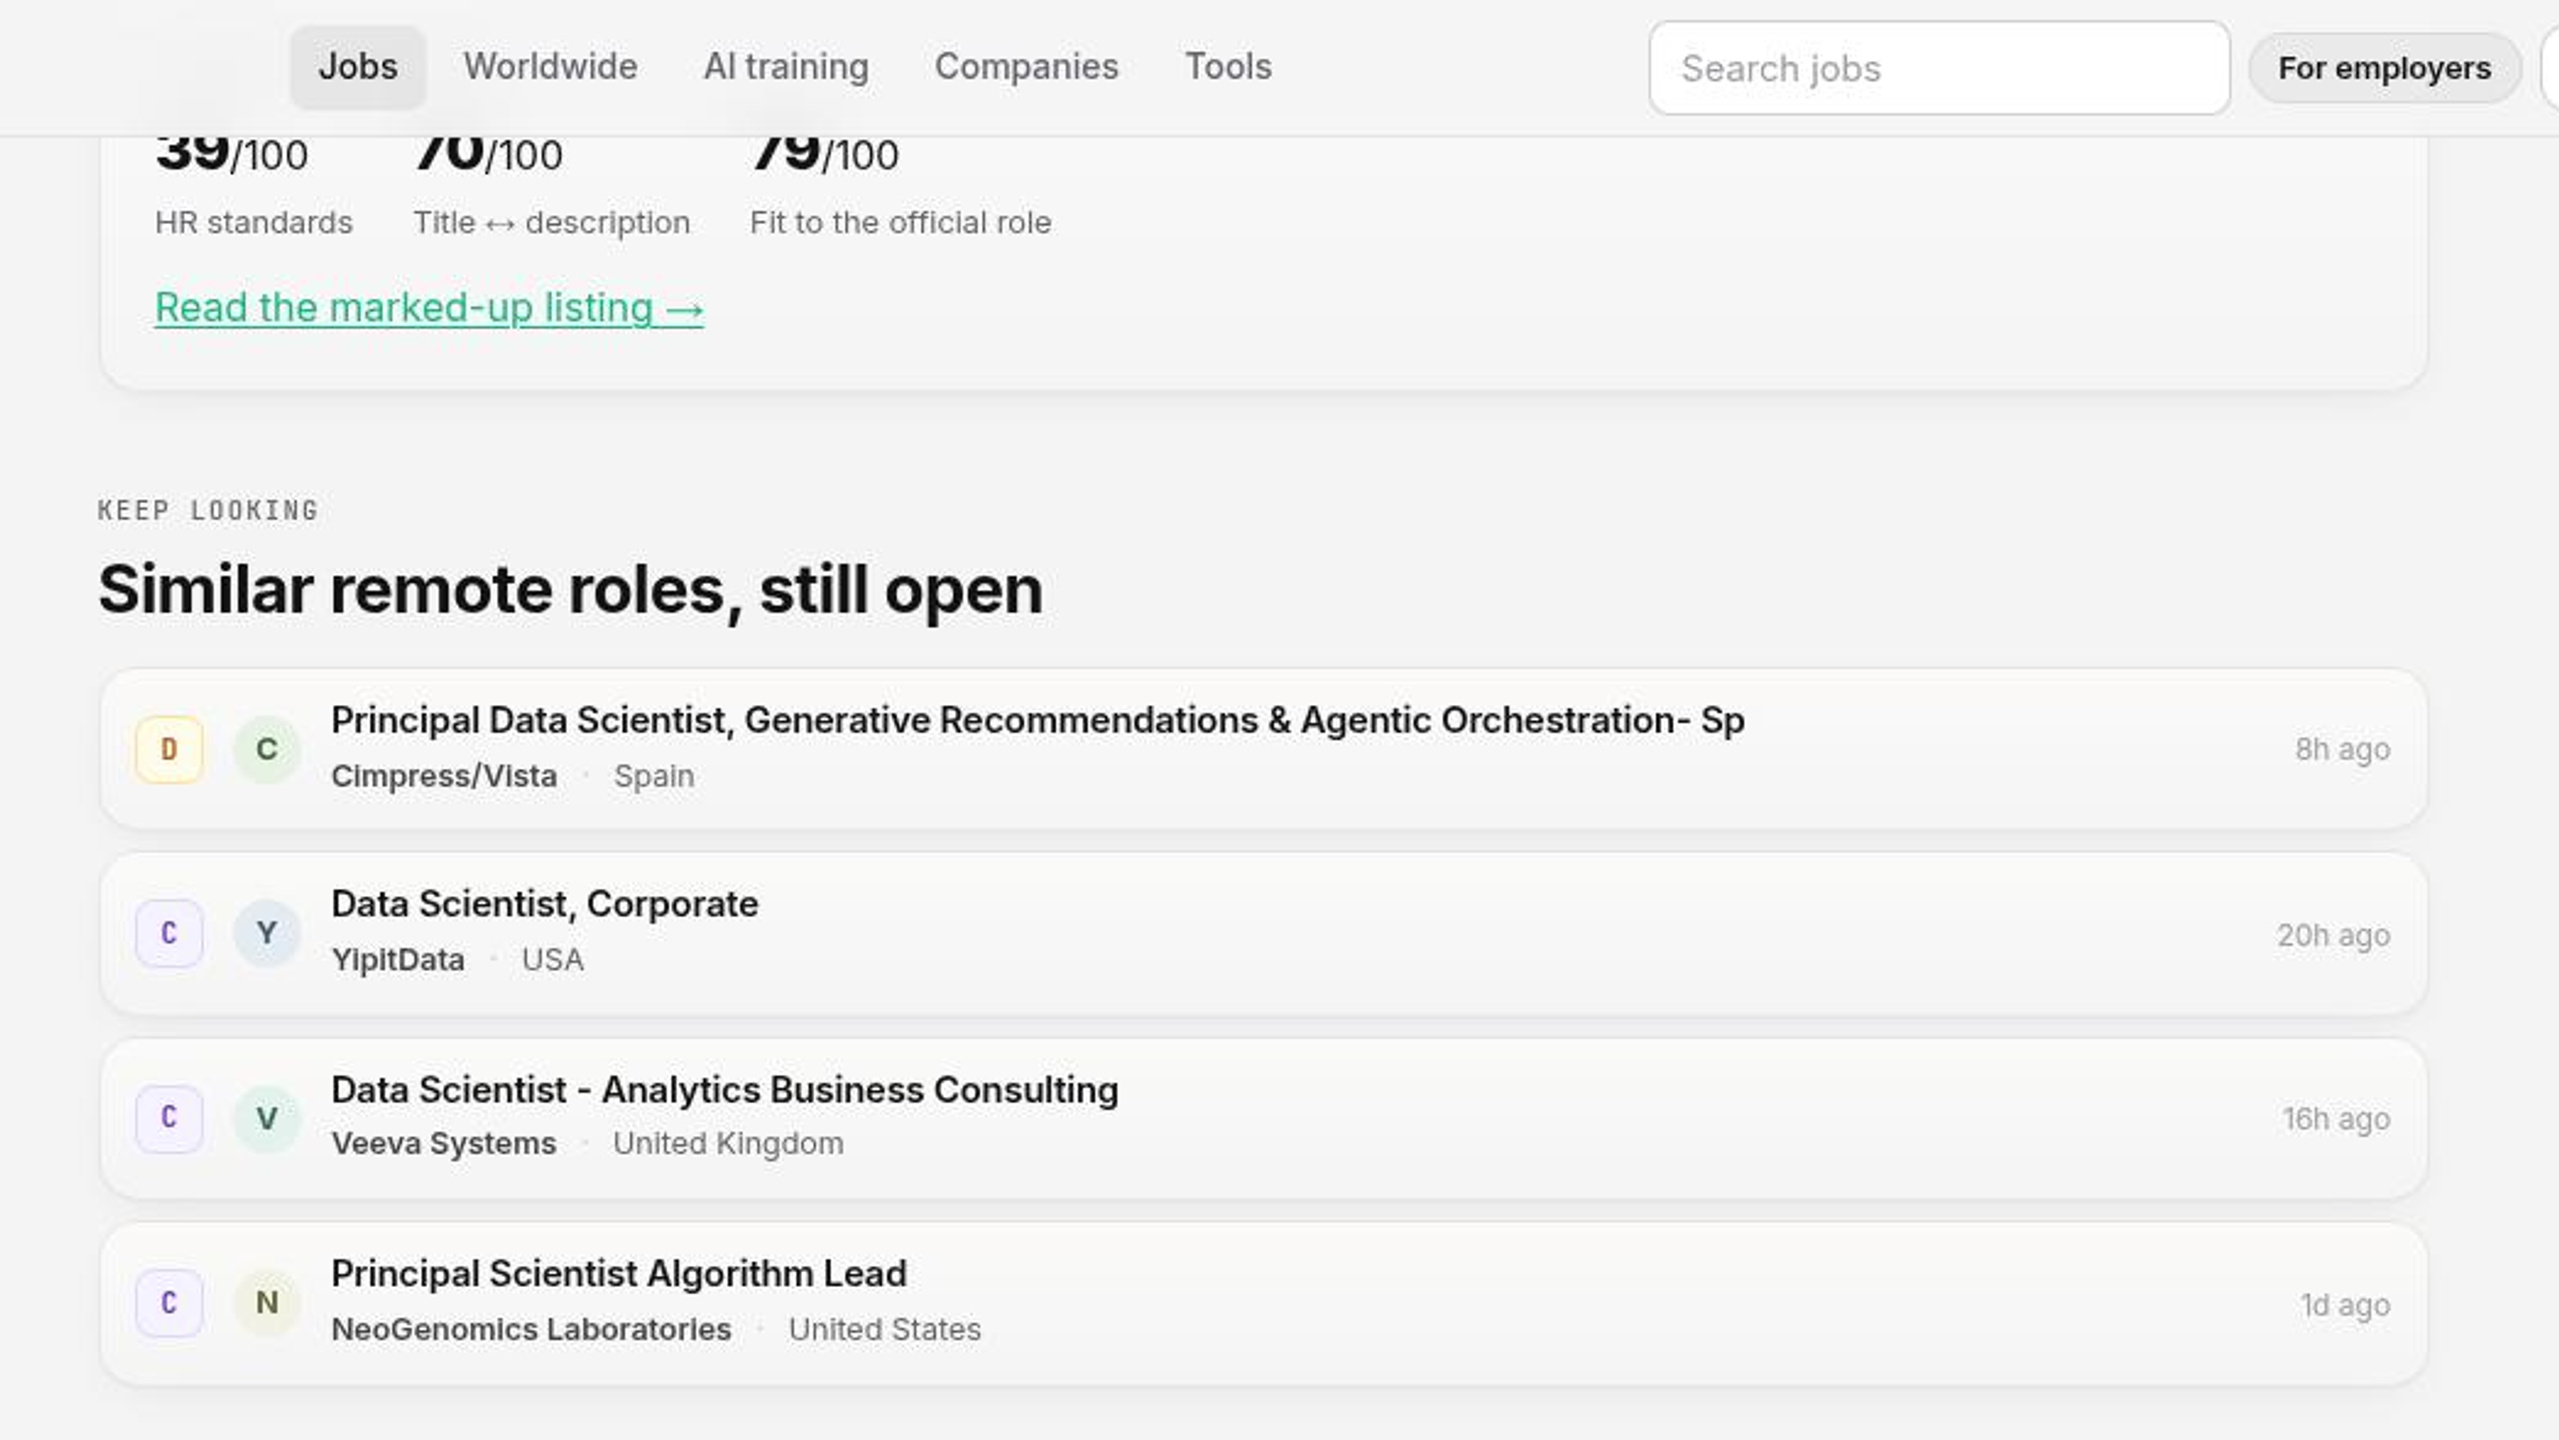This screenshot has height=1440, width=2559.
Task: Click the United States location text
Action: [885, 1330]
